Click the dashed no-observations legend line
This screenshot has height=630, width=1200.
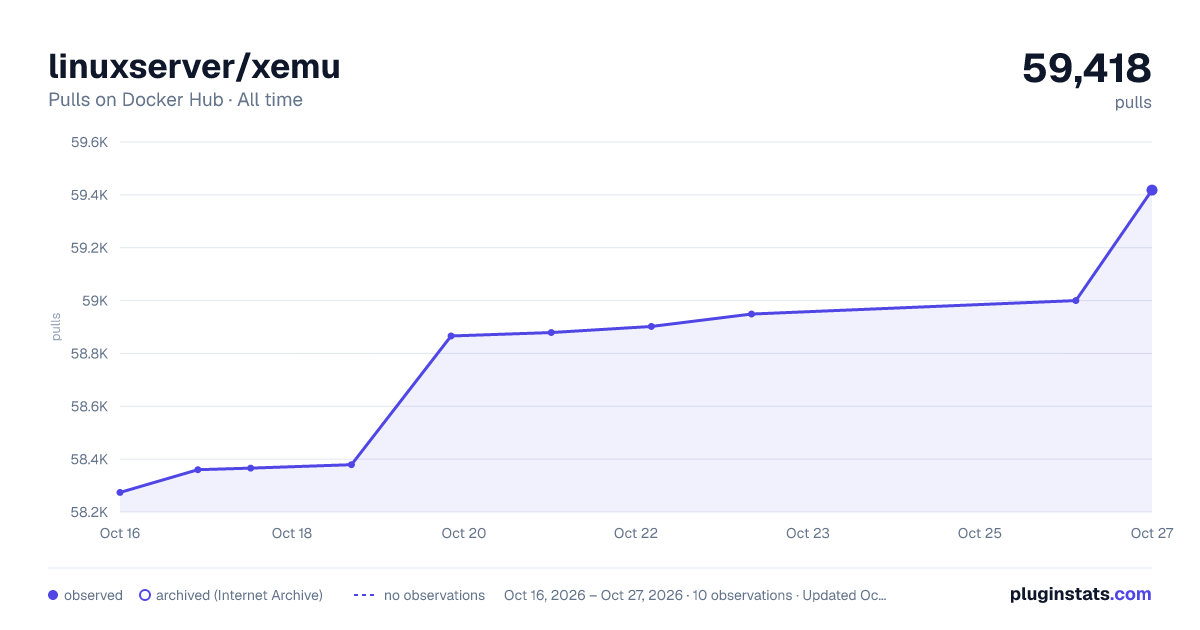[x=364, y=595]
